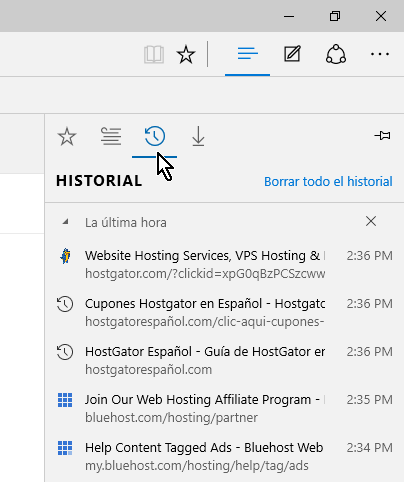The image size is (404, 482).
Task: Open Join Our Web Hosting Affiliate Program
Action: (224, 408)
